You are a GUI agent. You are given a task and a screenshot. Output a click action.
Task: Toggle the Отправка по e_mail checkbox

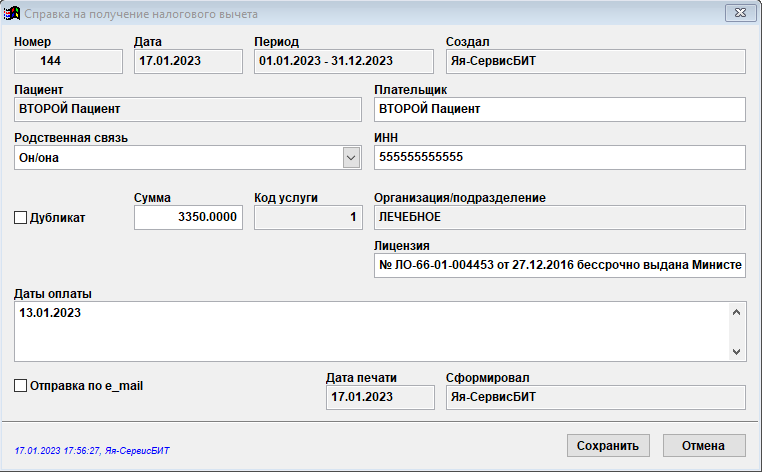point(21,385)
